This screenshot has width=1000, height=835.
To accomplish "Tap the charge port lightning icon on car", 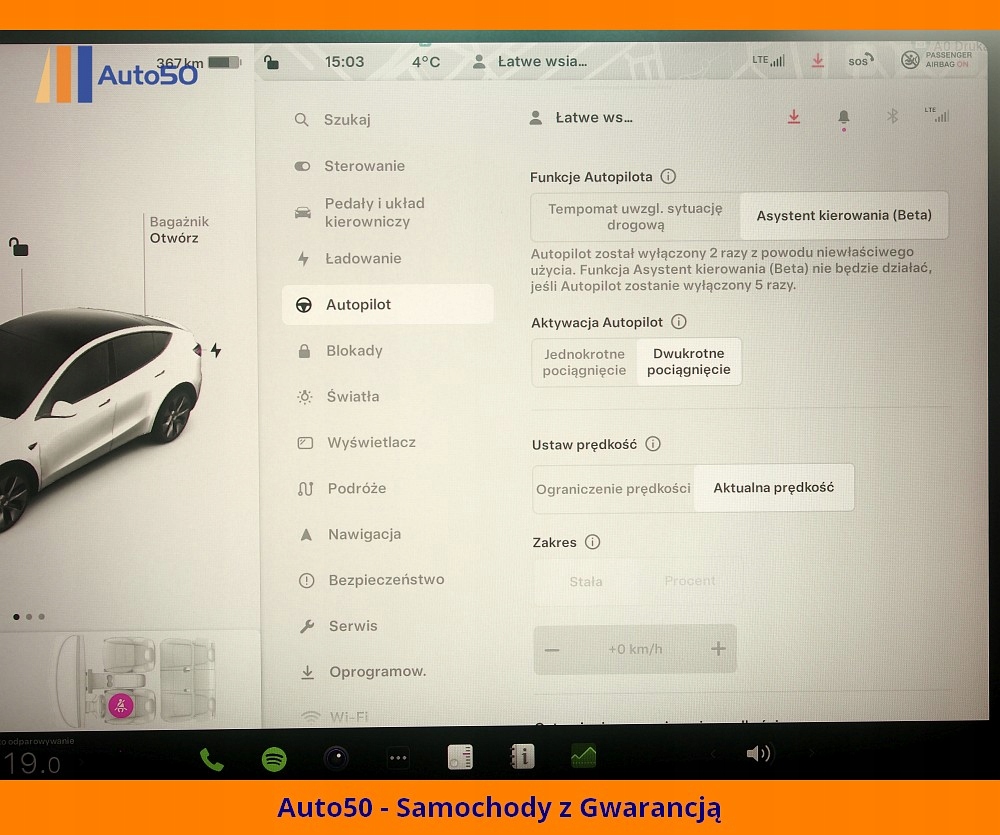I will click(216, 350).
